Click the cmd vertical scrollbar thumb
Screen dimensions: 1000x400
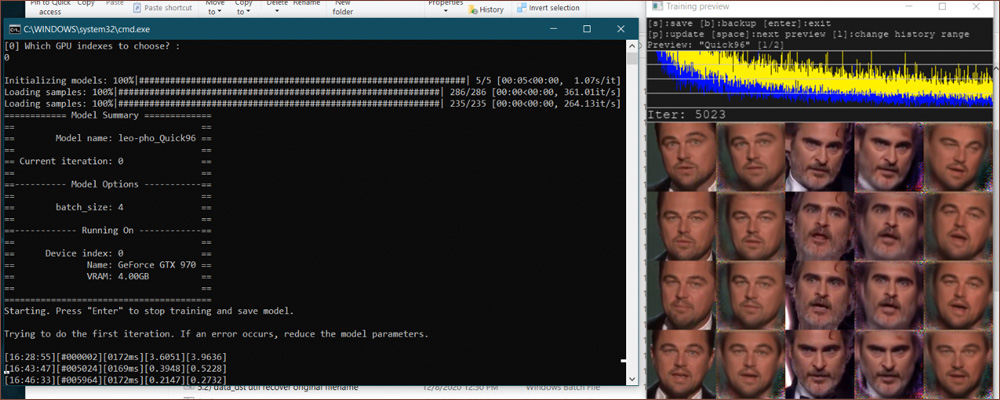point(632,59)
